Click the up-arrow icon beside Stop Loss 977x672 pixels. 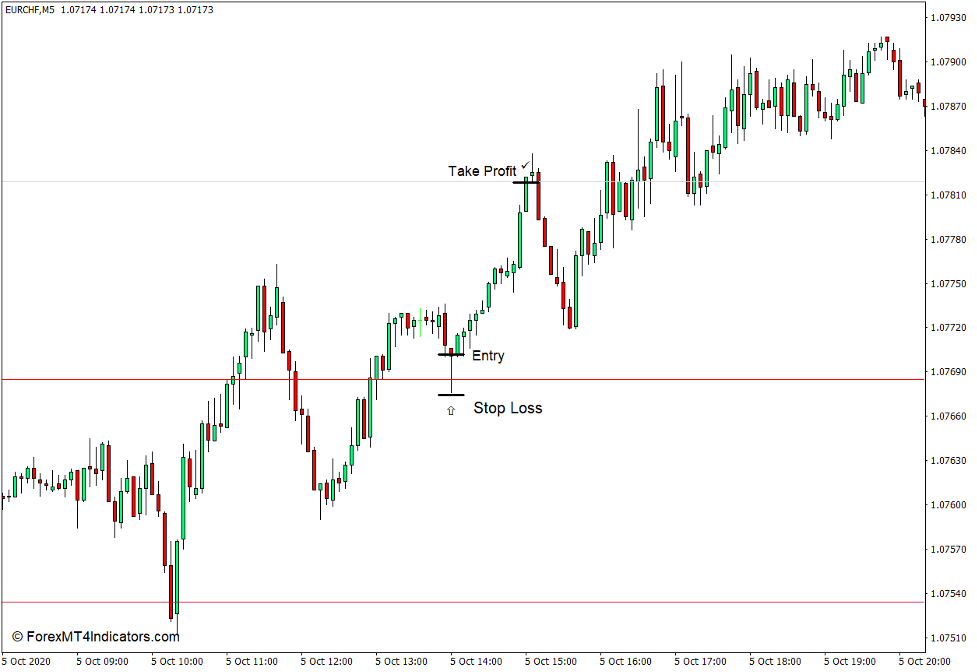click(x=453, y=407)
